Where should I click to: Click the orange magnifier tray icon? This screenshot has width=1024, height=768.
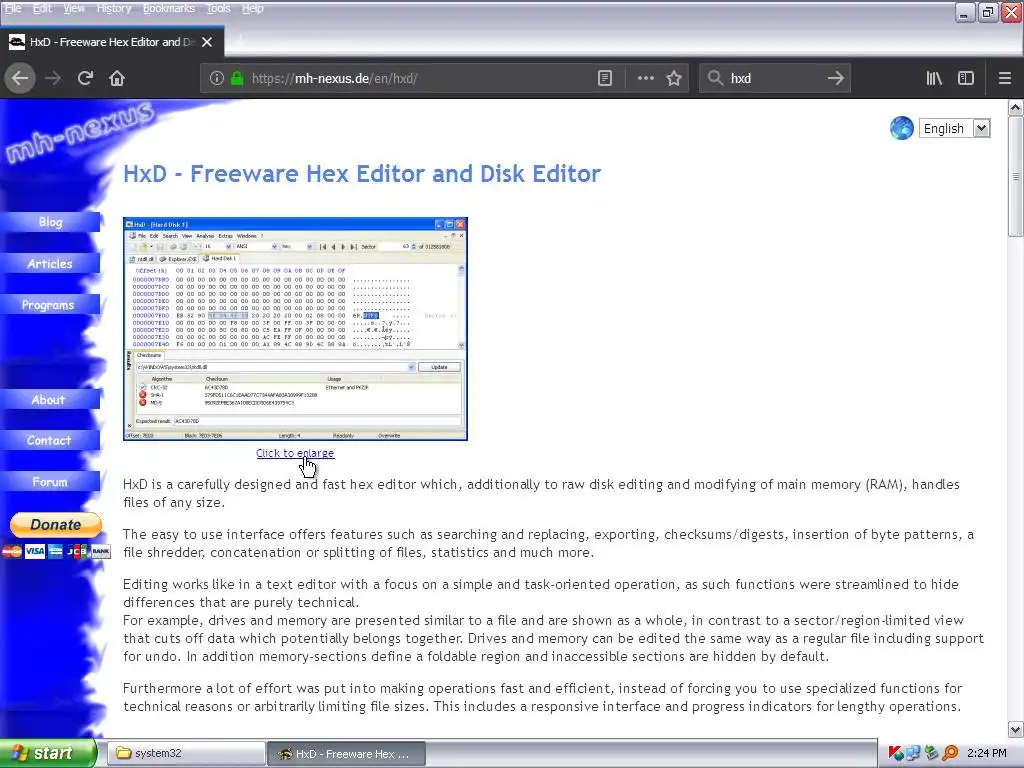(x=950, y=754)
